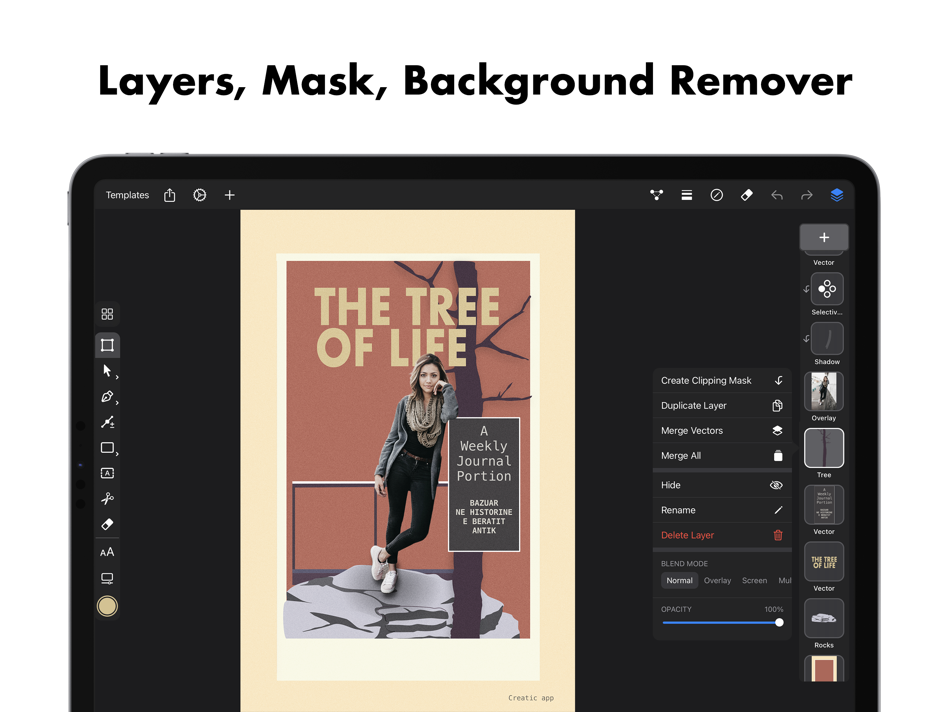Click the clipping arrow beside Shadow layer
950x712 pixels.
pos(806,339)
